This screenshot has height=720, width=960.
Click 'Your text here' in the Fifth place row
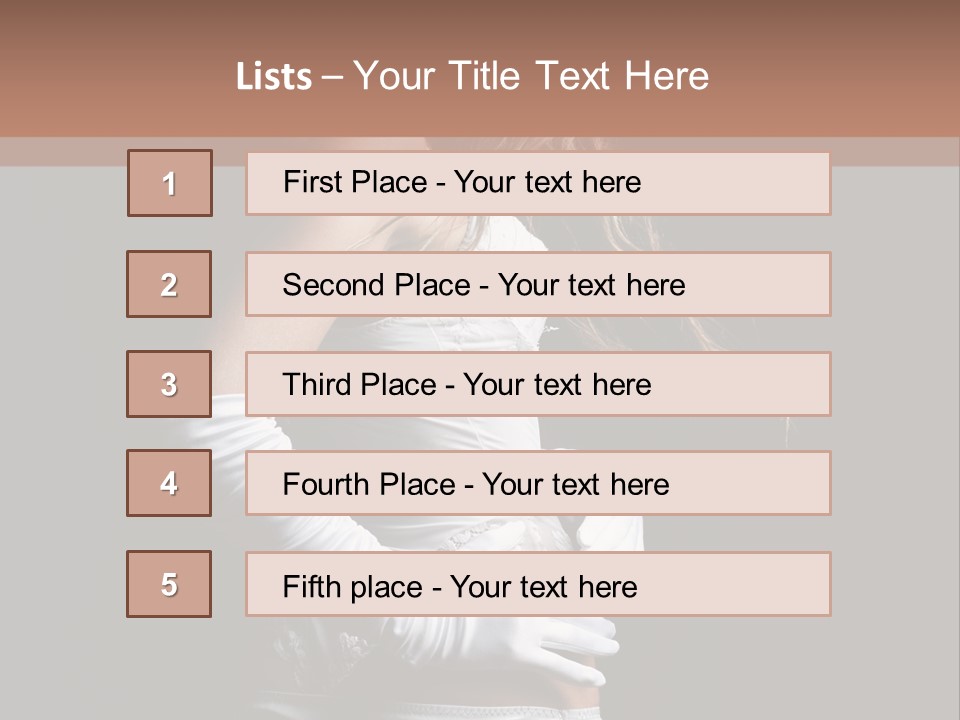(x=544, y=586)
